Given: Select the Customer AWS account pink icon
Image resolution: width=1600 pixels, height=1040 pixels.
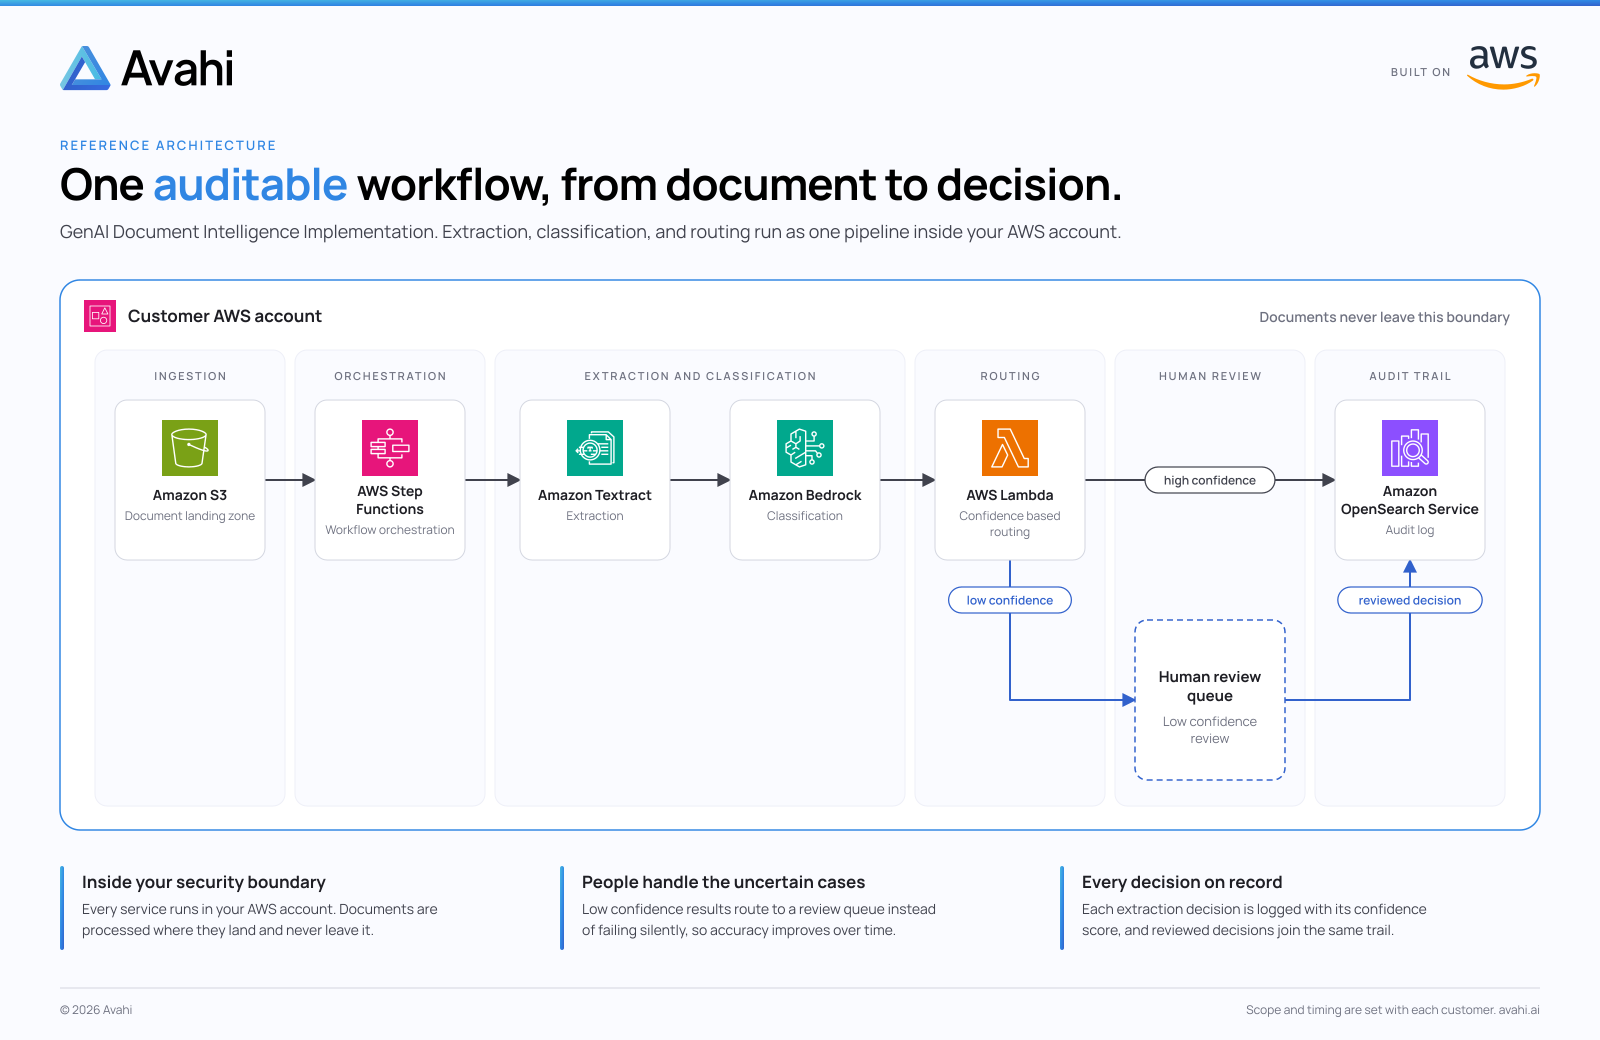Looking at the screenshot, I should [100, 316].
